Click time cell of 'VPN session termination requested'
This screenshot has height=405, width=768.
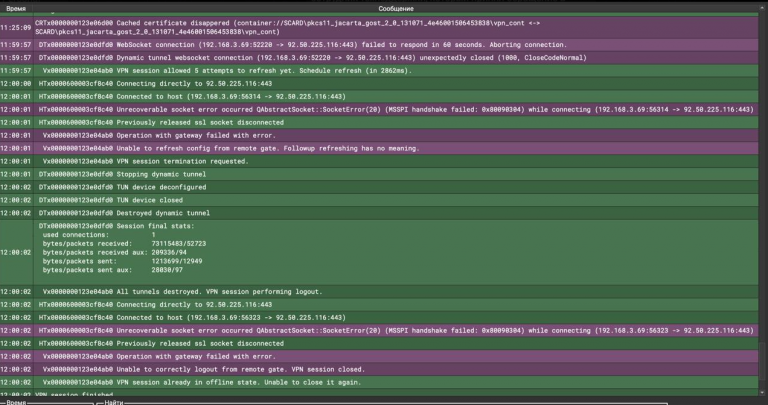click(x=16, y=162)
